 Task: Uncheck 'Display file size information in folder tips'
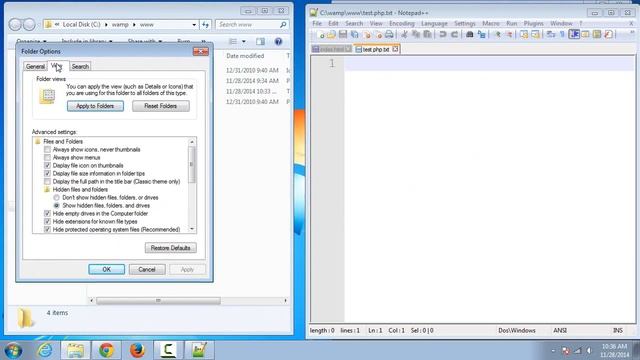click(x=47, y=173)
